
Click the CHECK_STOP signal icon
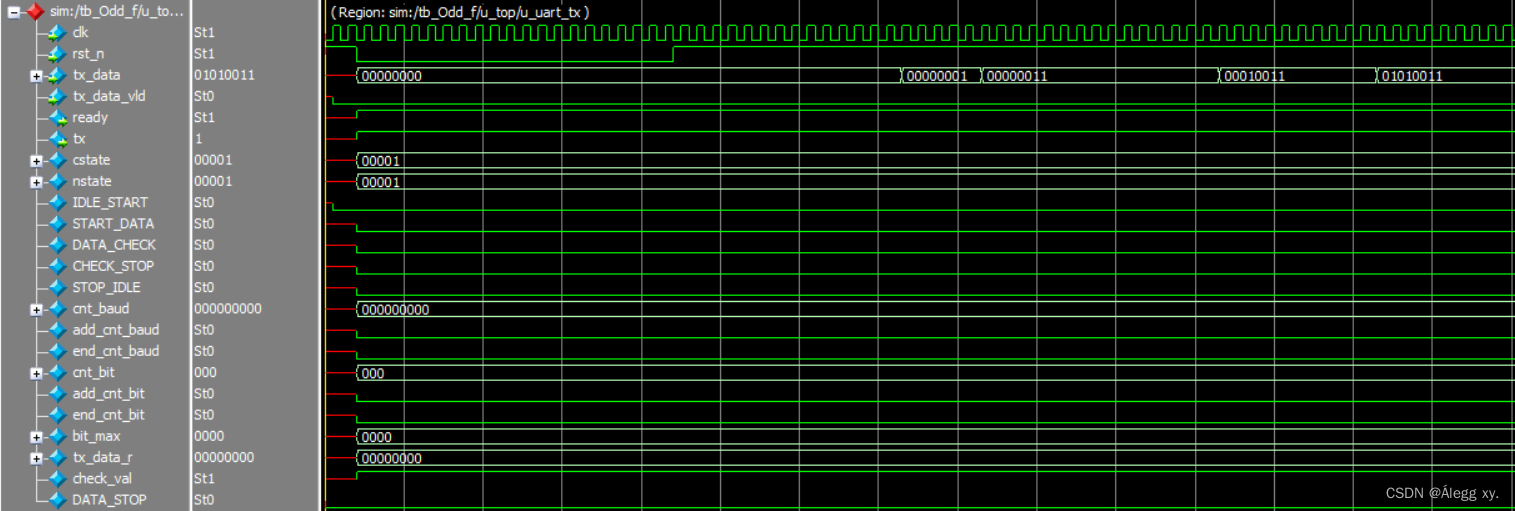click(57, 266)
